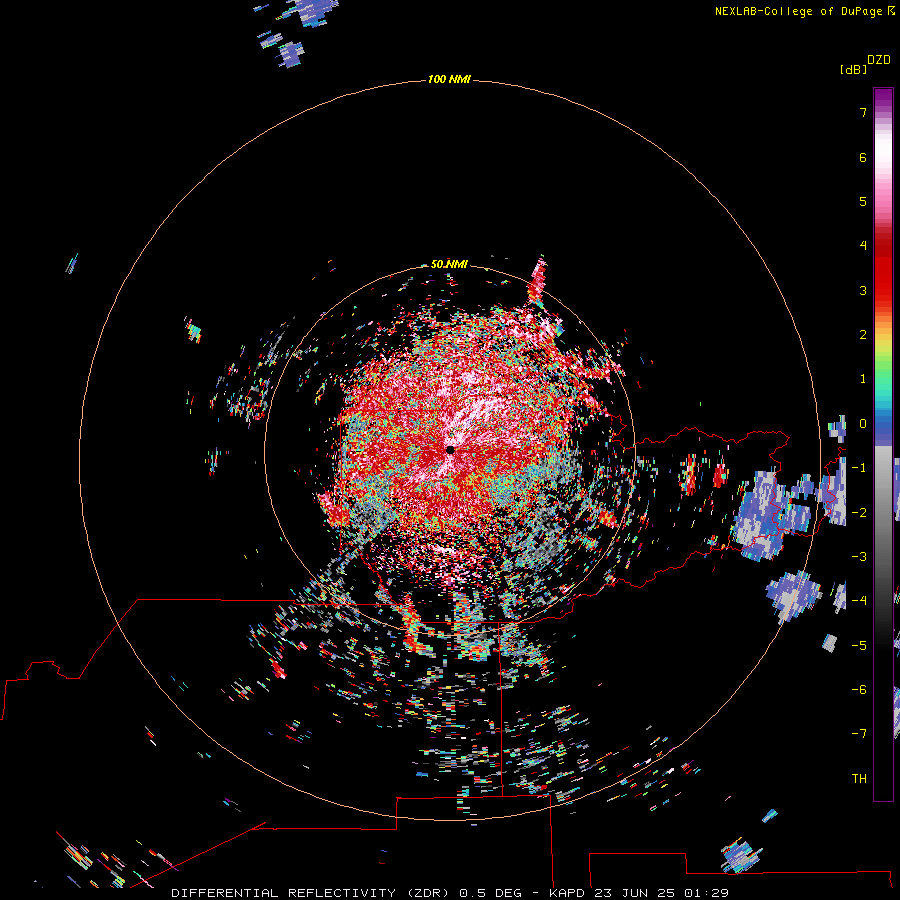The height and width of the screenshot is (900, 900).
Task: Click the DZD legend title
Action: coord(879,60)
